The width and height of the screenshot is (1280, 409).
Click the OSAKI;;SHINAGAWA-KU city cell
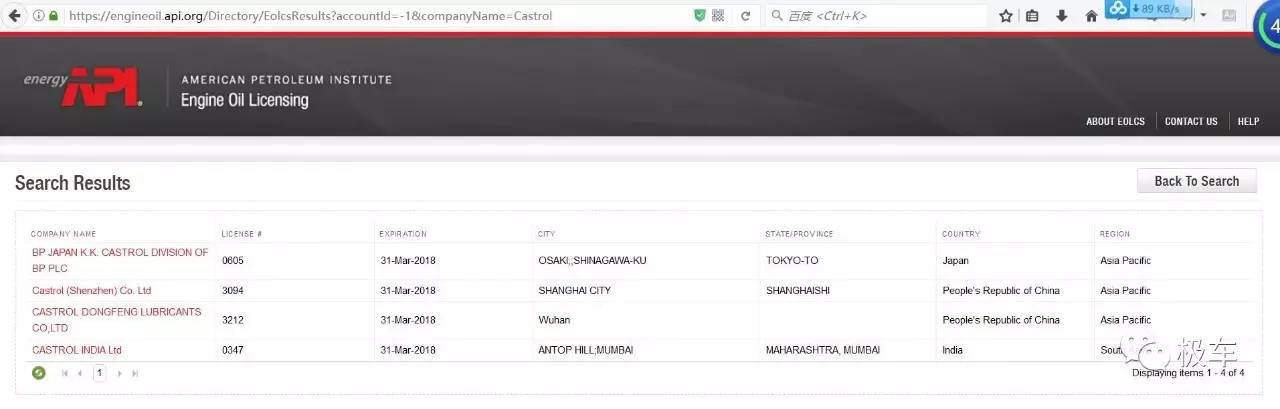coord(592,261)
